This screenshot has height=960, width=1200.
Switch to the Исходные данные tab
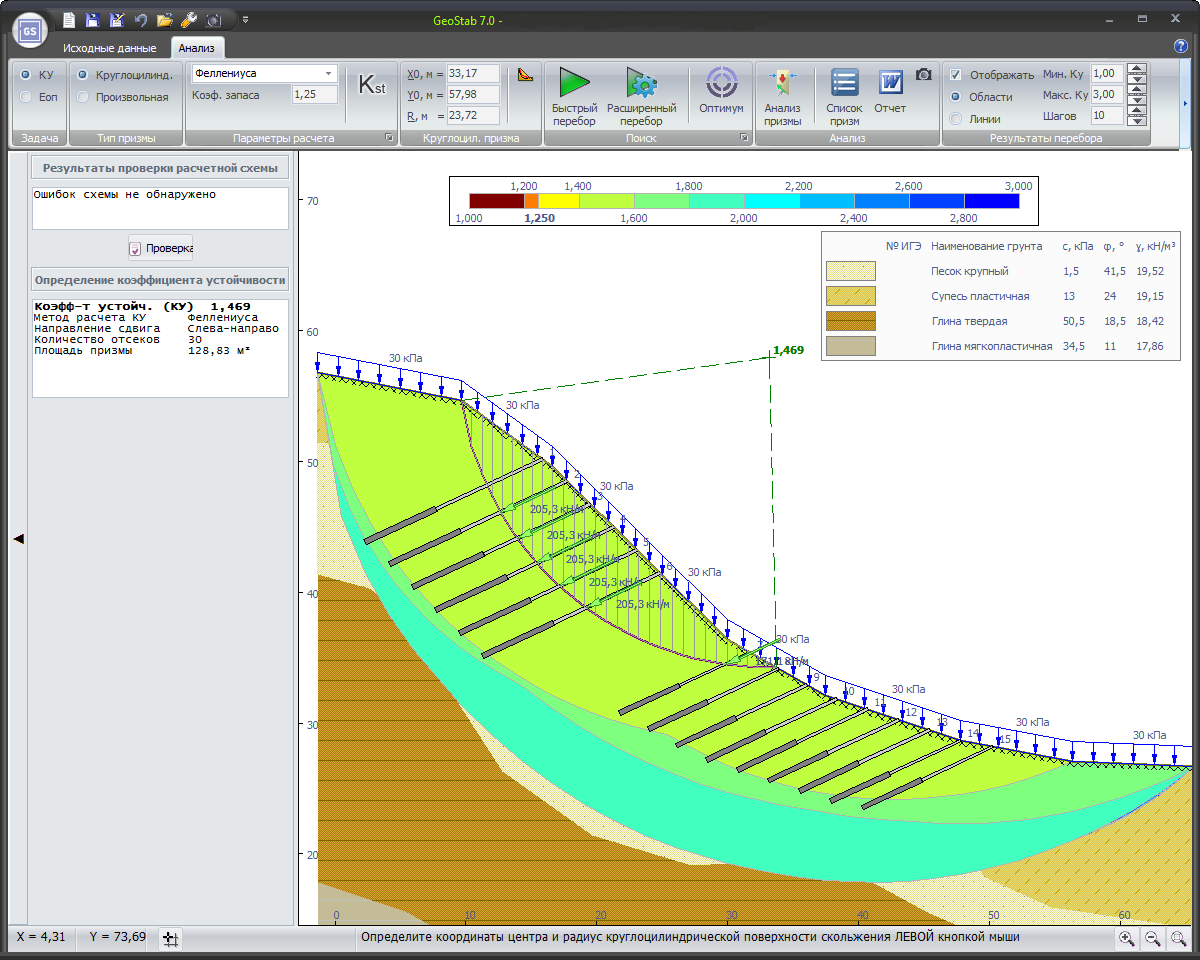tap(109, 48)
